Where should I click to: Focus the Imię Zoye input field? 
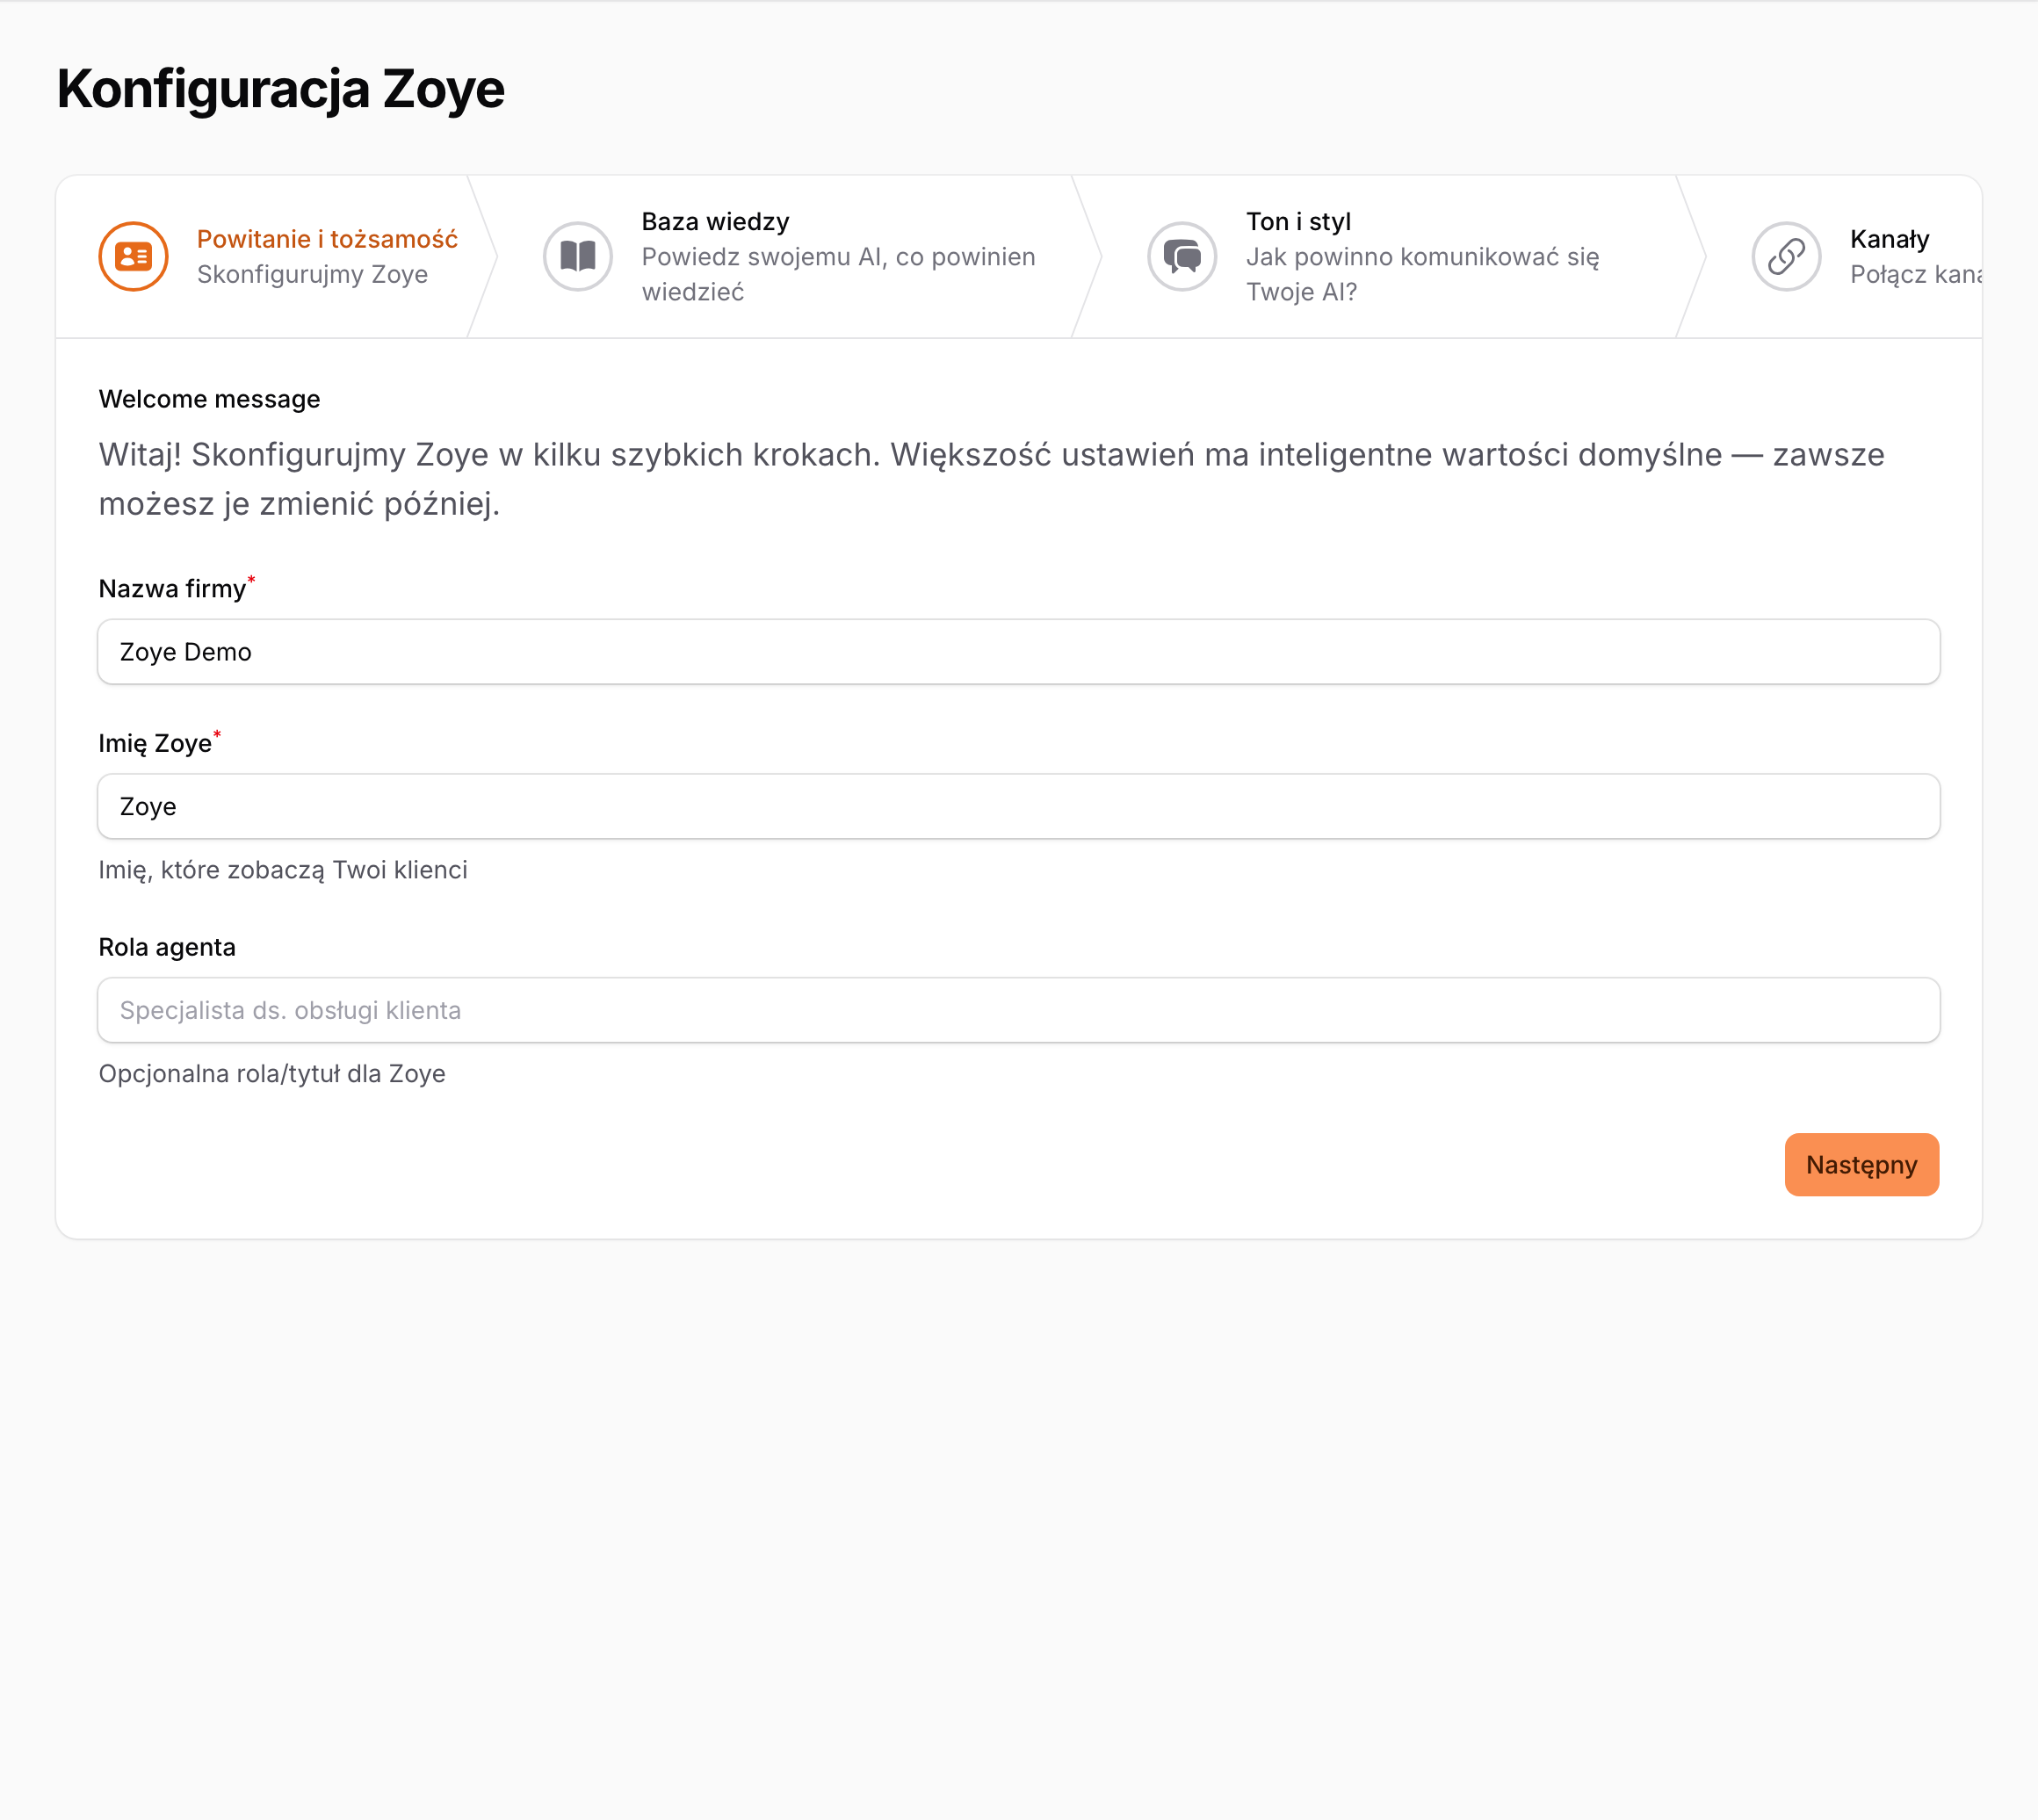coord(1018,807)
